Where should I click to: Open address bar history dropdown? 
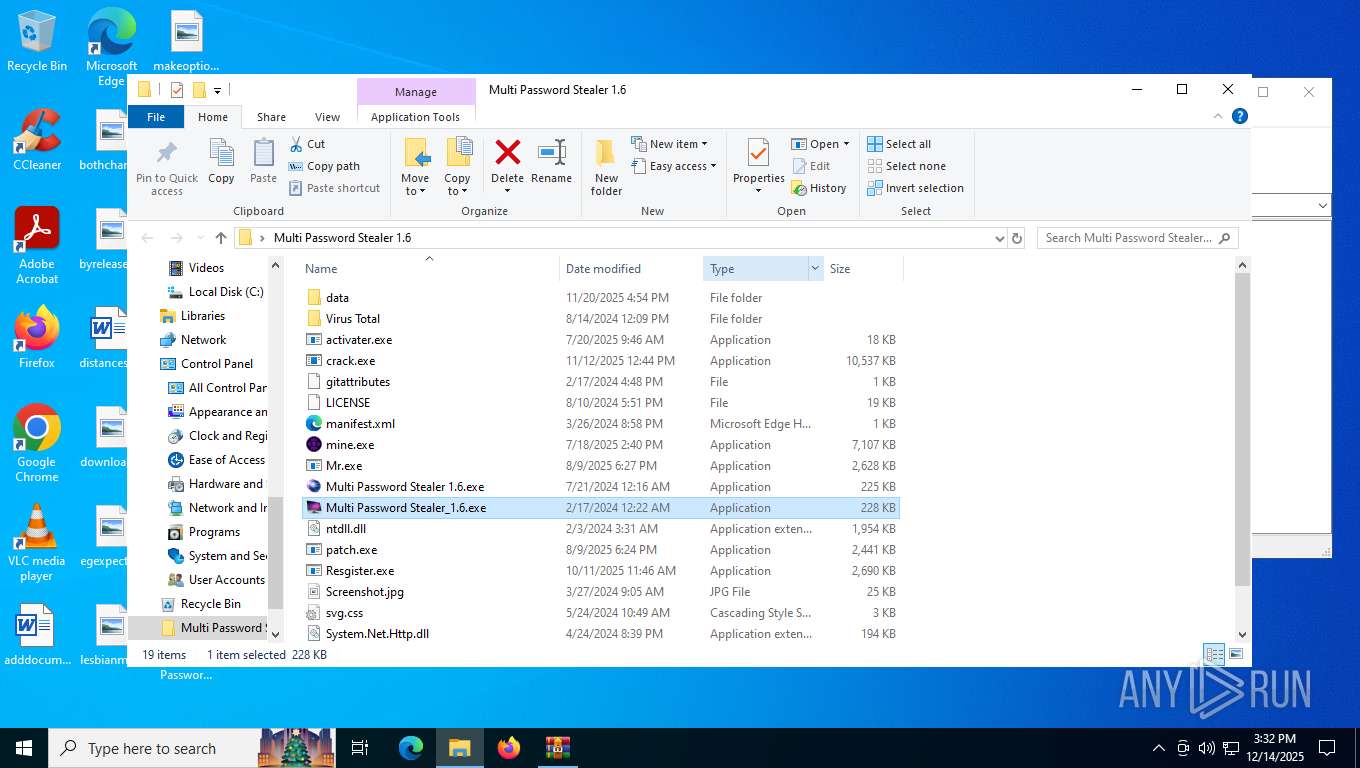tap(999, 238)
